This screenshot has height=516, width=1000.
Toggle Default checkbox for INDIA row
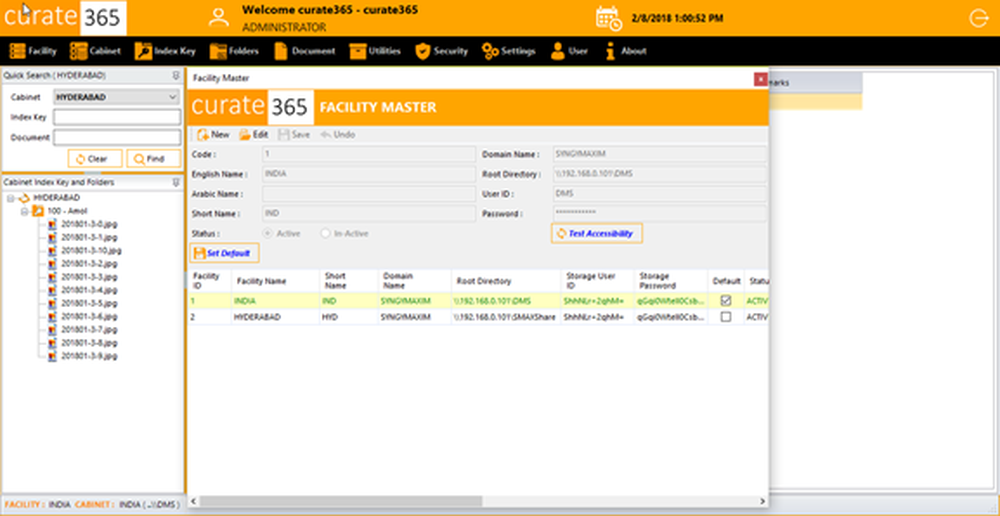tap(726, 300)
